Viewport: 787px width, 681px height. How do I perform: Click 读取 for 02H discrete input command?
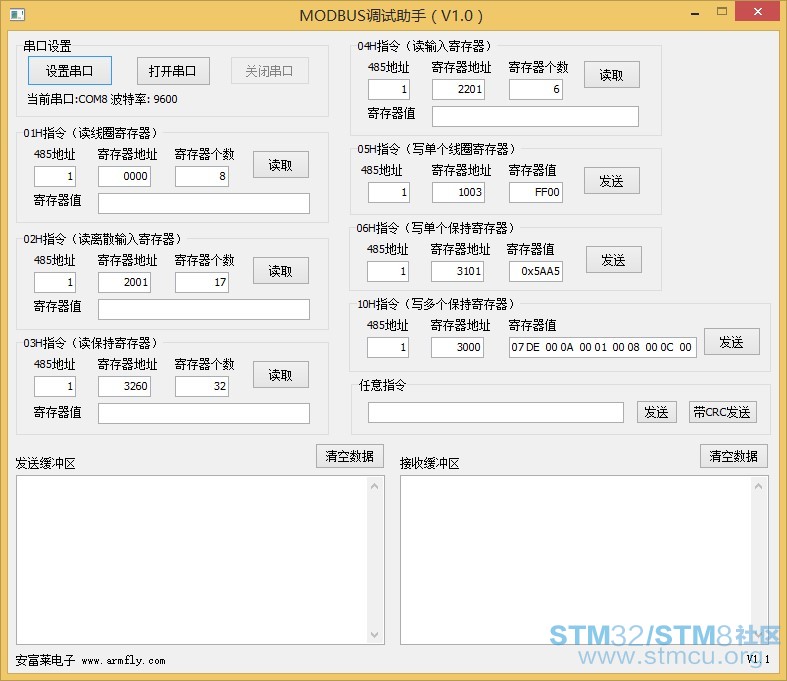281,271
